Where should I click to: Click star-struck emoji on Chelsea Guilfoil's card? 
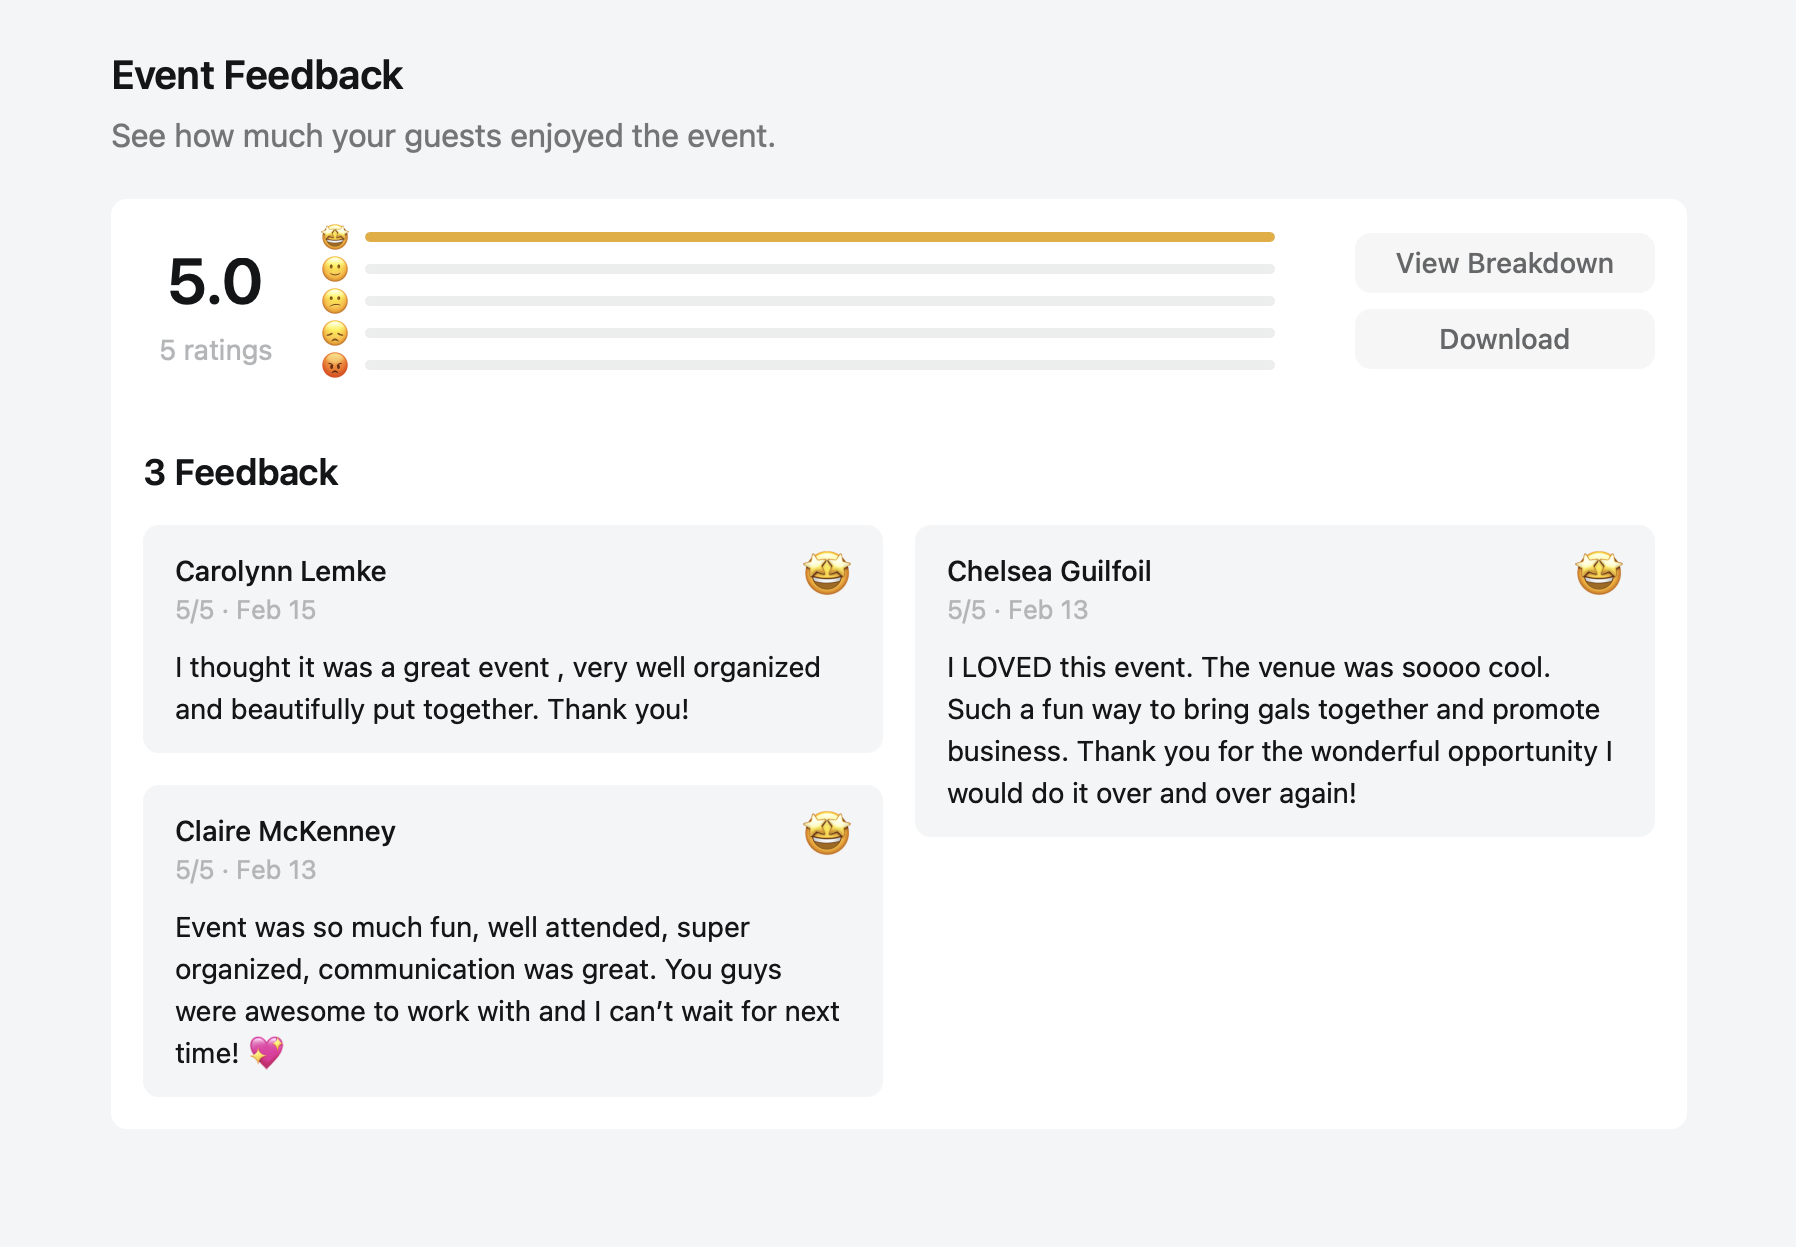(x=1599, y=572)
